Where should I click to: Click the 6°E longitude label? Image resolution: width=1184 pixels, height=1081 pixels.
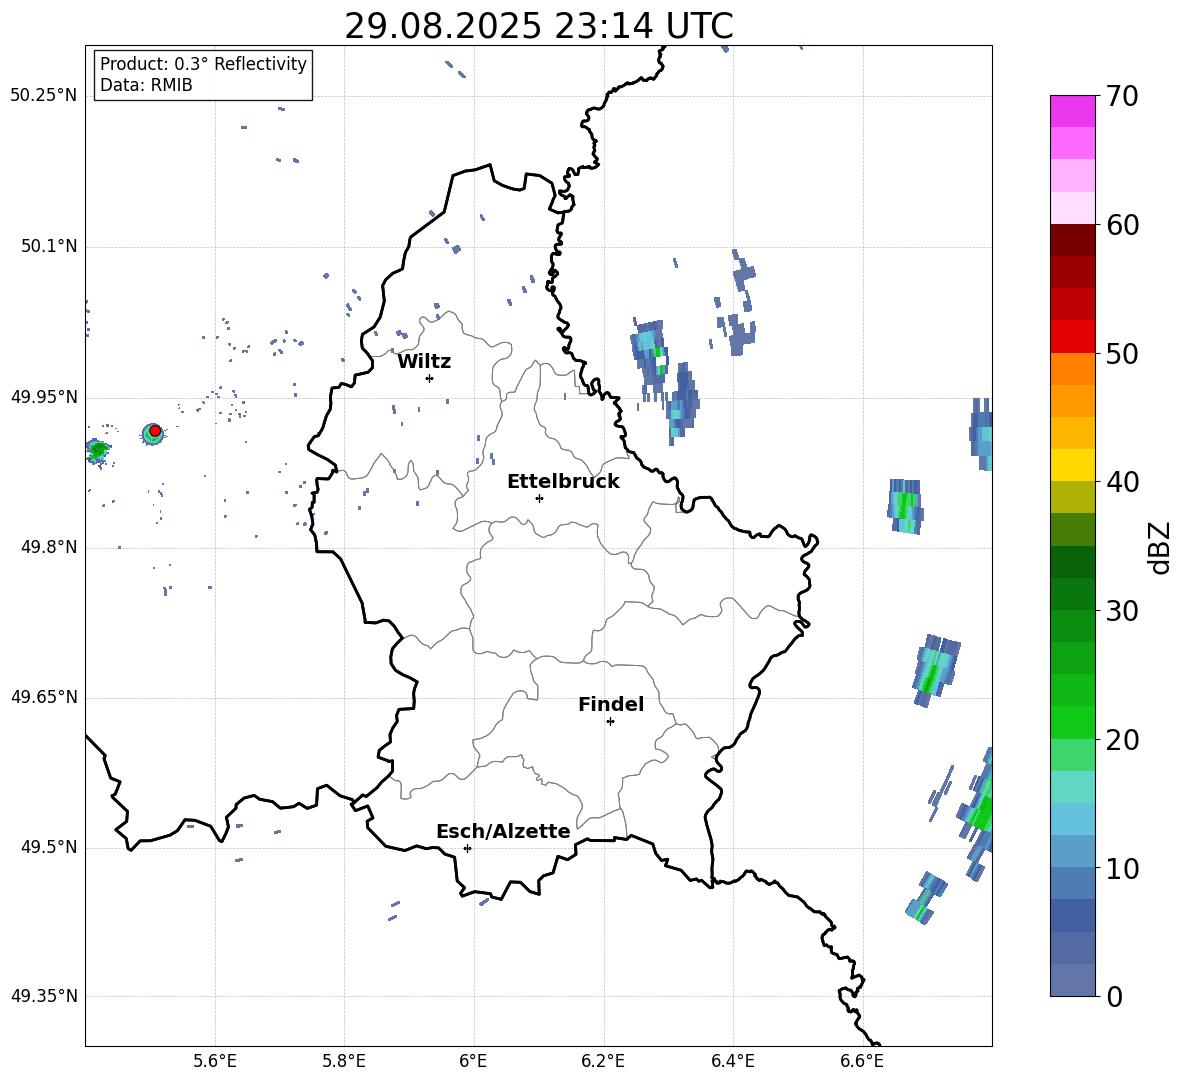(x=473, y=1062)
